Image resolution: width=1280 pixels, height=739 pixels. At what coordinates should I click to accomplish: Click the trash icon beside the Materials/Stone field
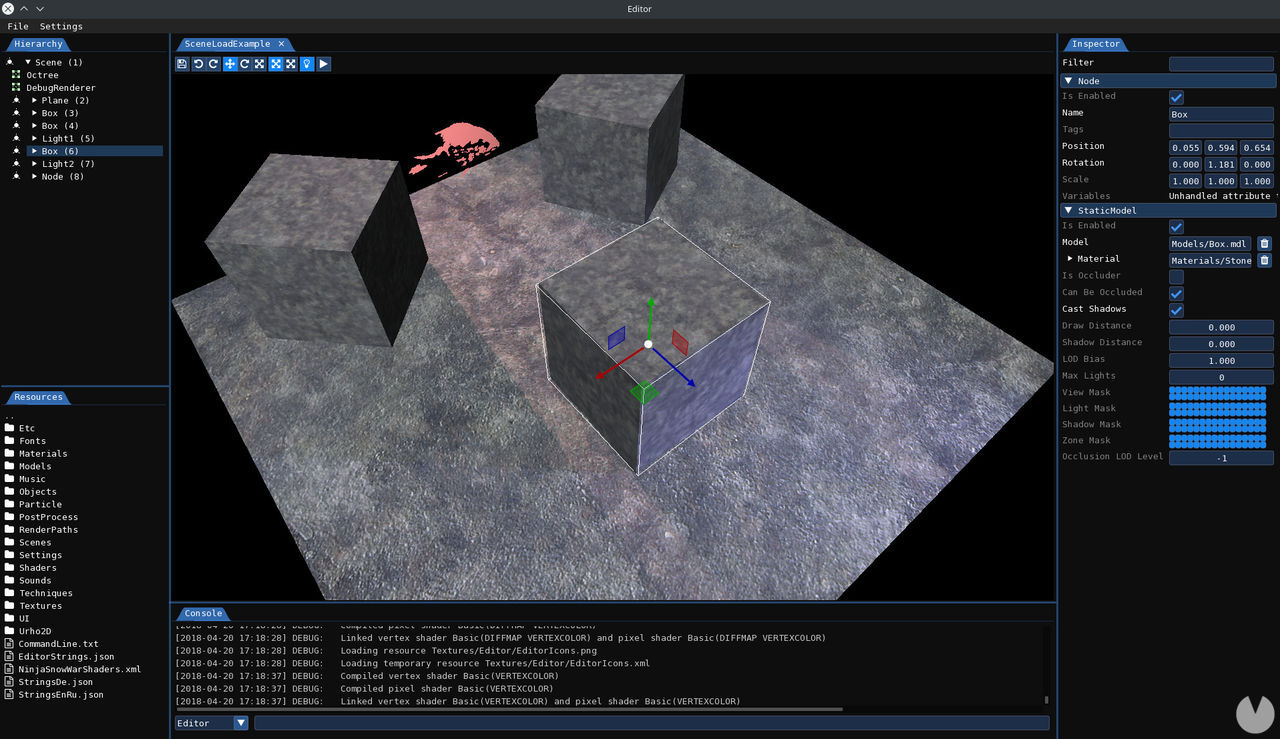(x=1264, y=260)
